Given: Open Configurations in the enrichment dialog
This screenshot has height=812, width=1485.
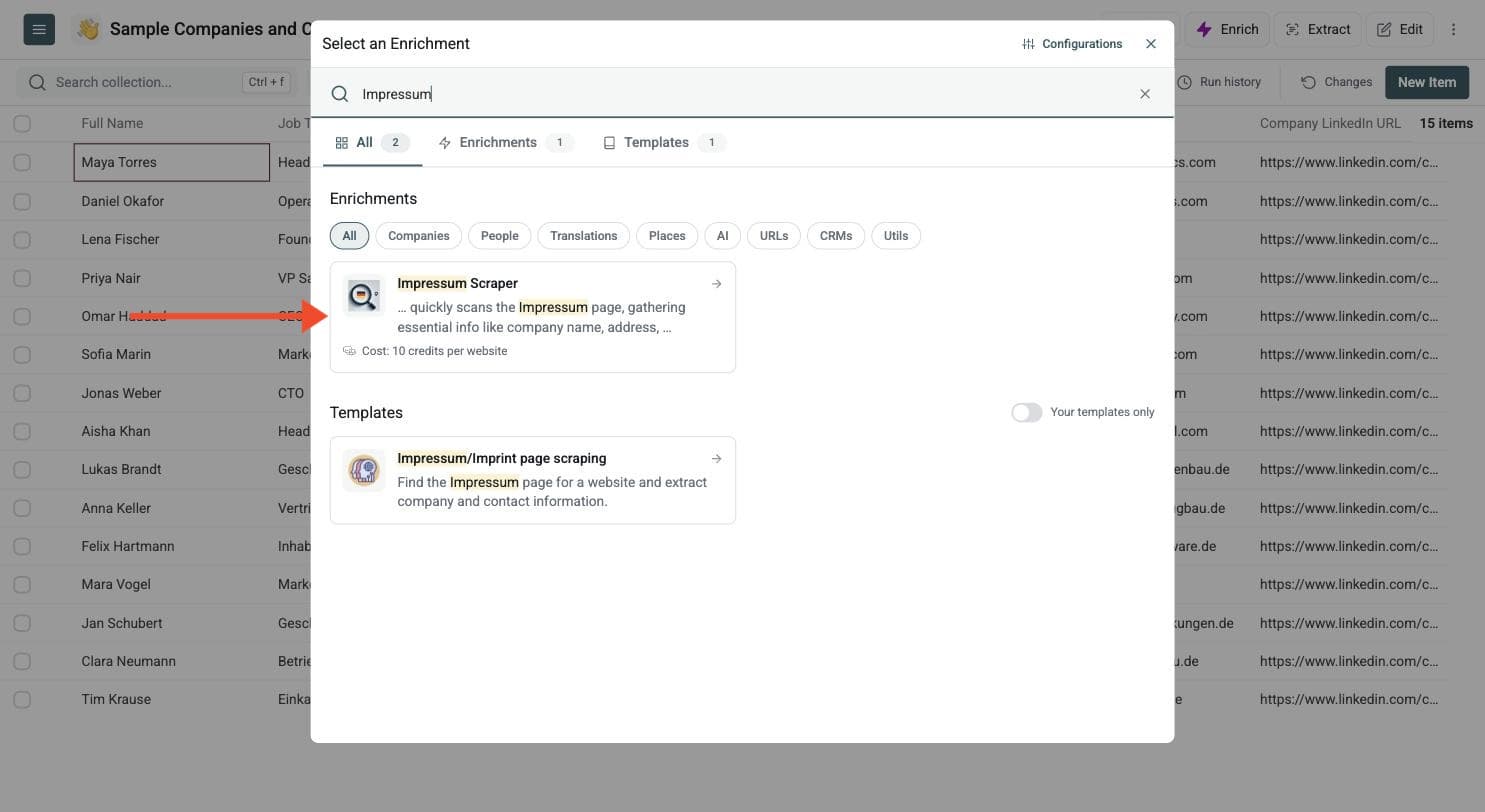Looking at the screenshot, I should pyautogui.click(x=1072, y=44).
